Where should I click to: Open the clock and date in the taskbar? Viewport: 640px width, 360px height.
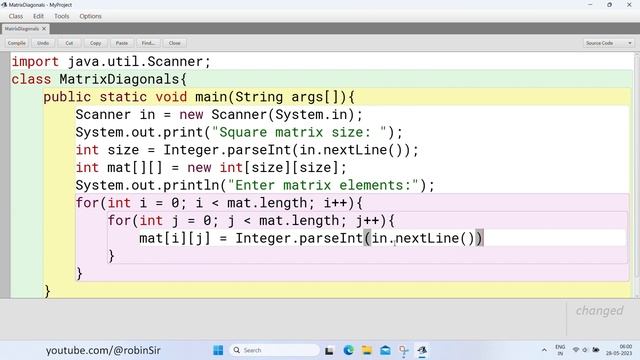coord(619,350)
